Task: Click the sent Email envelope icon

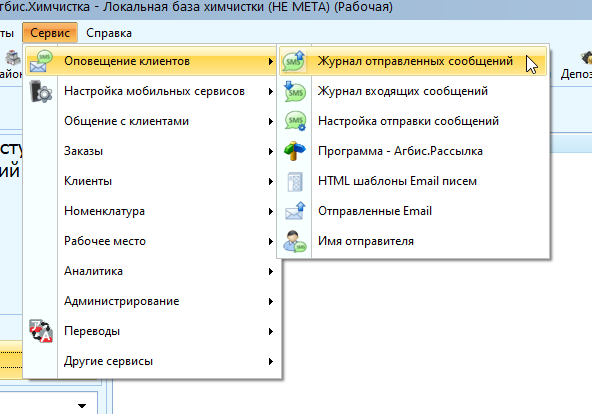Action: 295,211
